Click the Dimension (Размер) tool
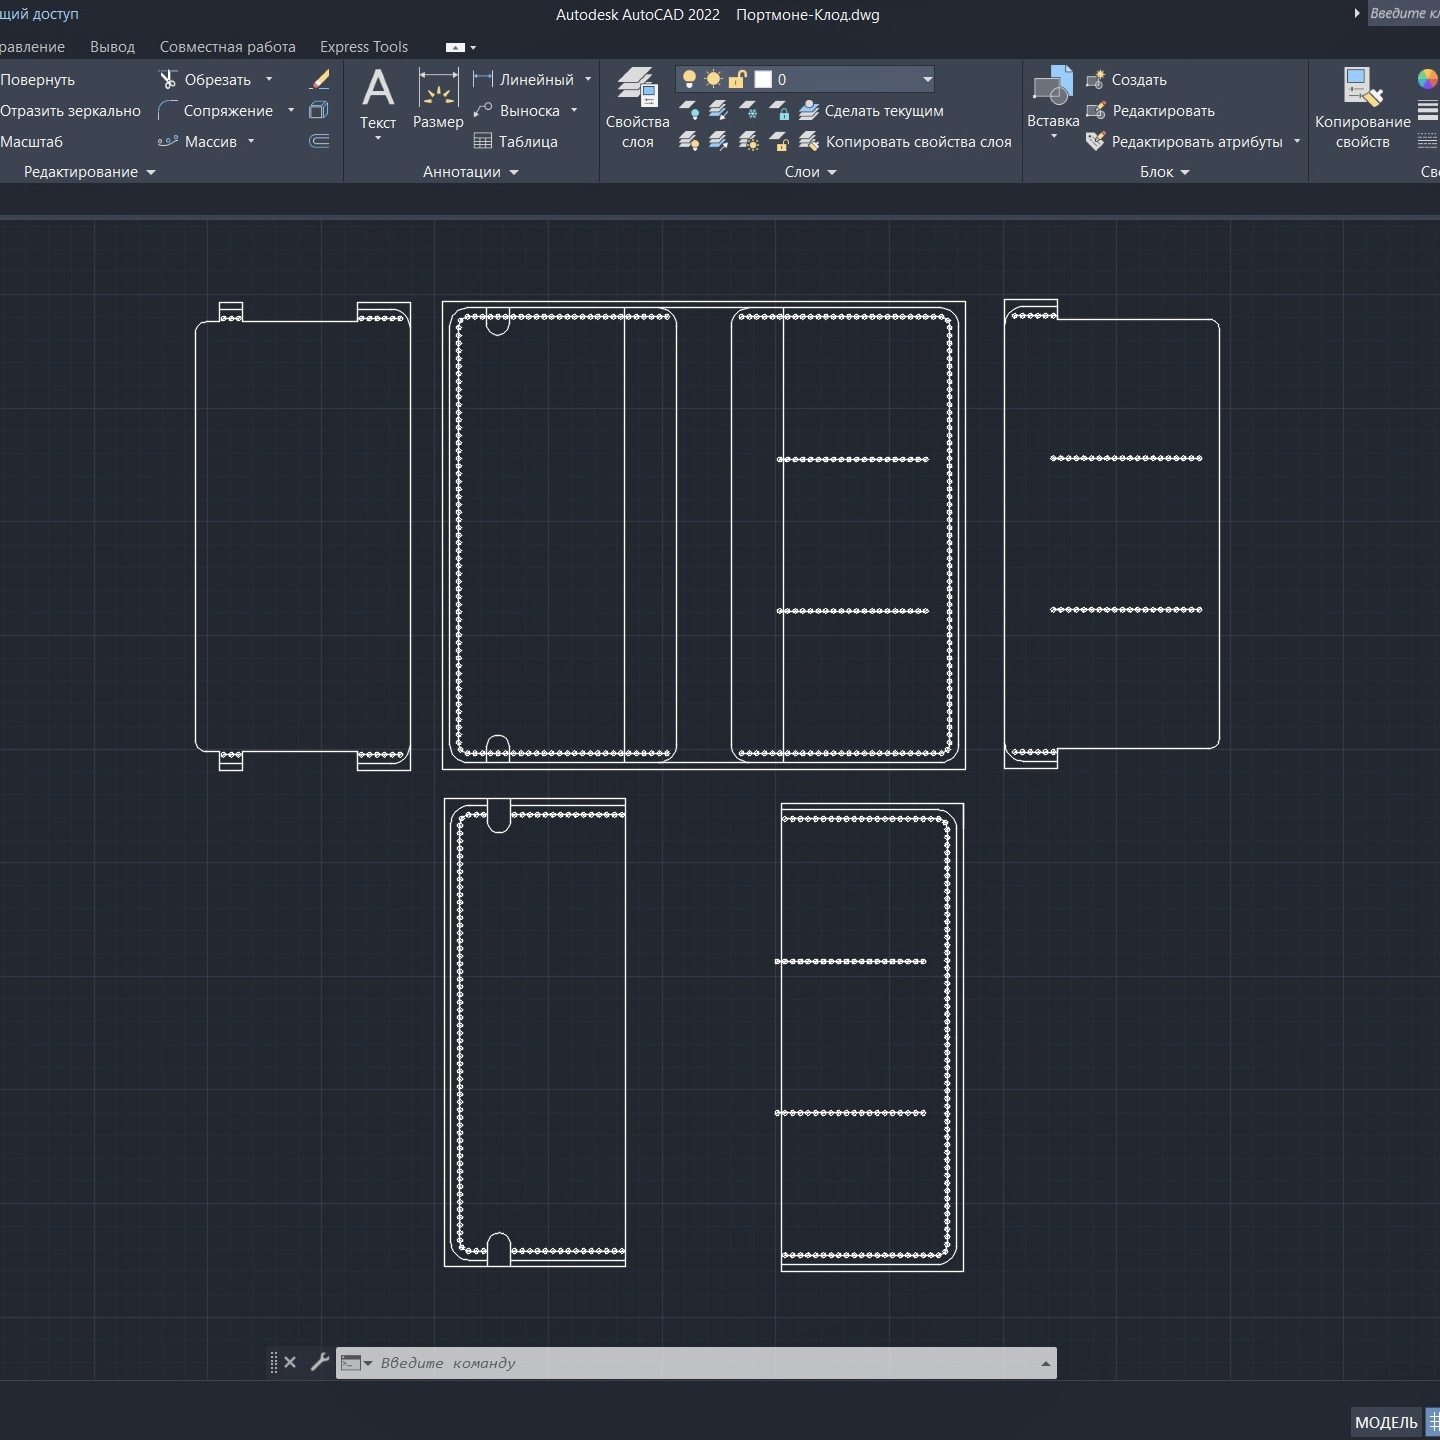 click(438, 100)
